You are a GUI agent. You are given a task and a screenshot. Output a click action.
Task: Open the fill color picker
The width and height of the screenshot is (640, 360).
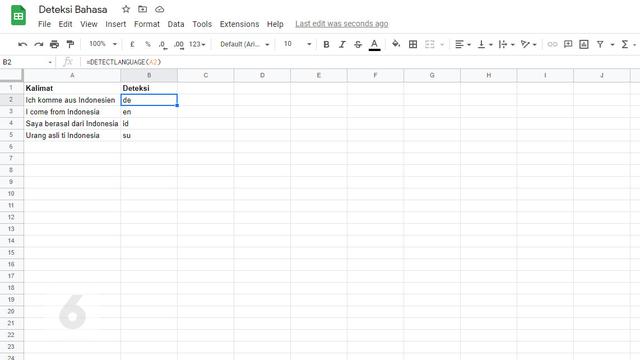(396, 44)
